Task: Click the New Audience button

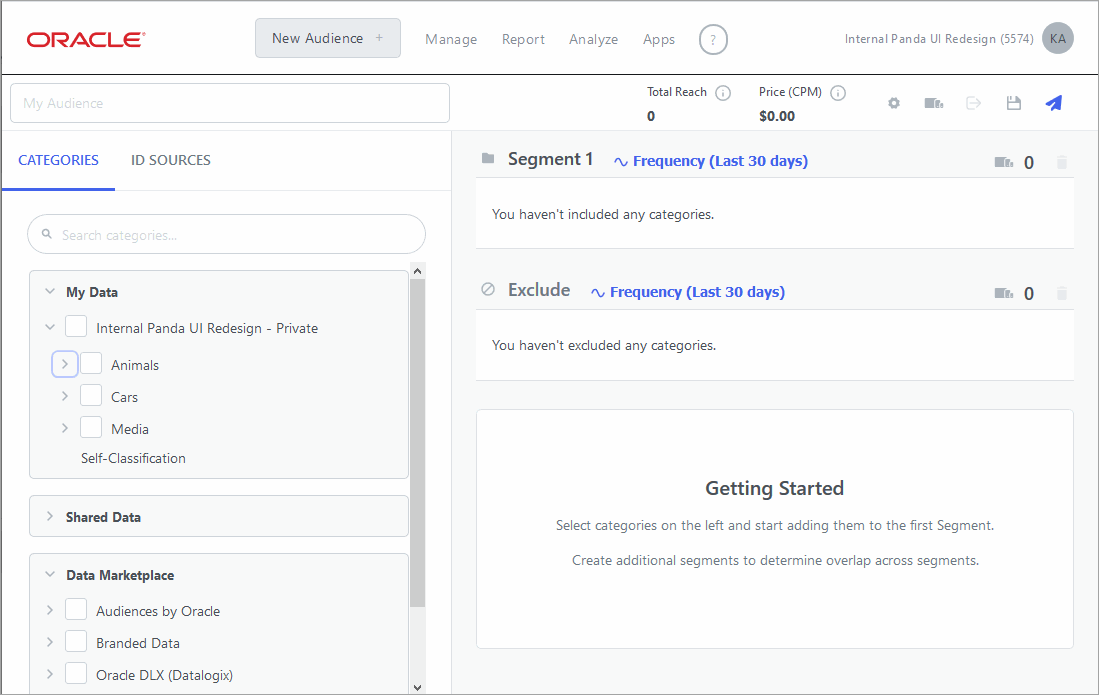Action: 327,38
